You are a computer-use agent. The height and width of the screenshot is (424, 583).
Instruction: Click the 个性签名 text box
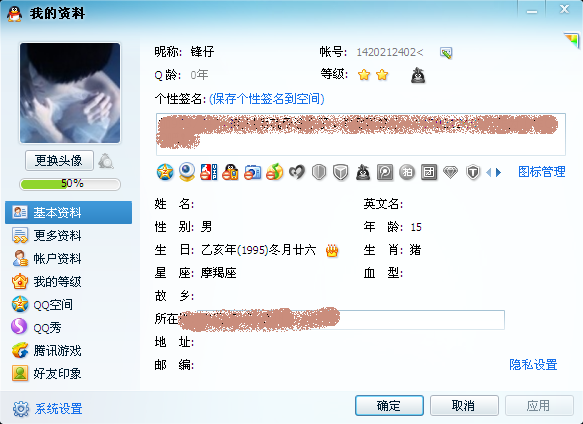click(x=361, y=134)
